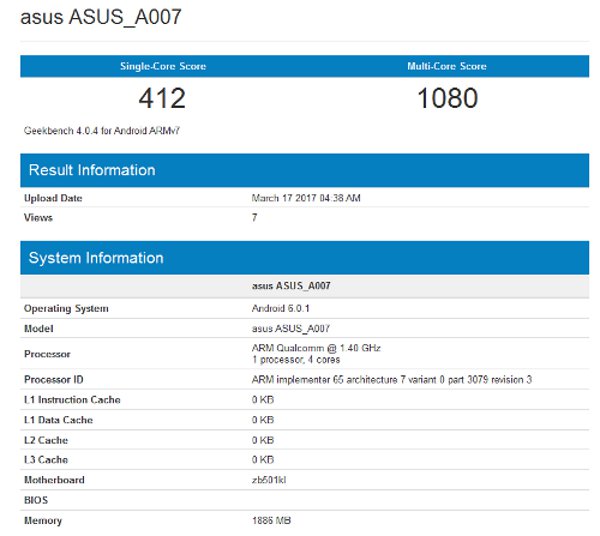Viewport: 600px width, 536px height.
Task: Click the ARM implementer 65 architecture value
Action: [392, 380]
